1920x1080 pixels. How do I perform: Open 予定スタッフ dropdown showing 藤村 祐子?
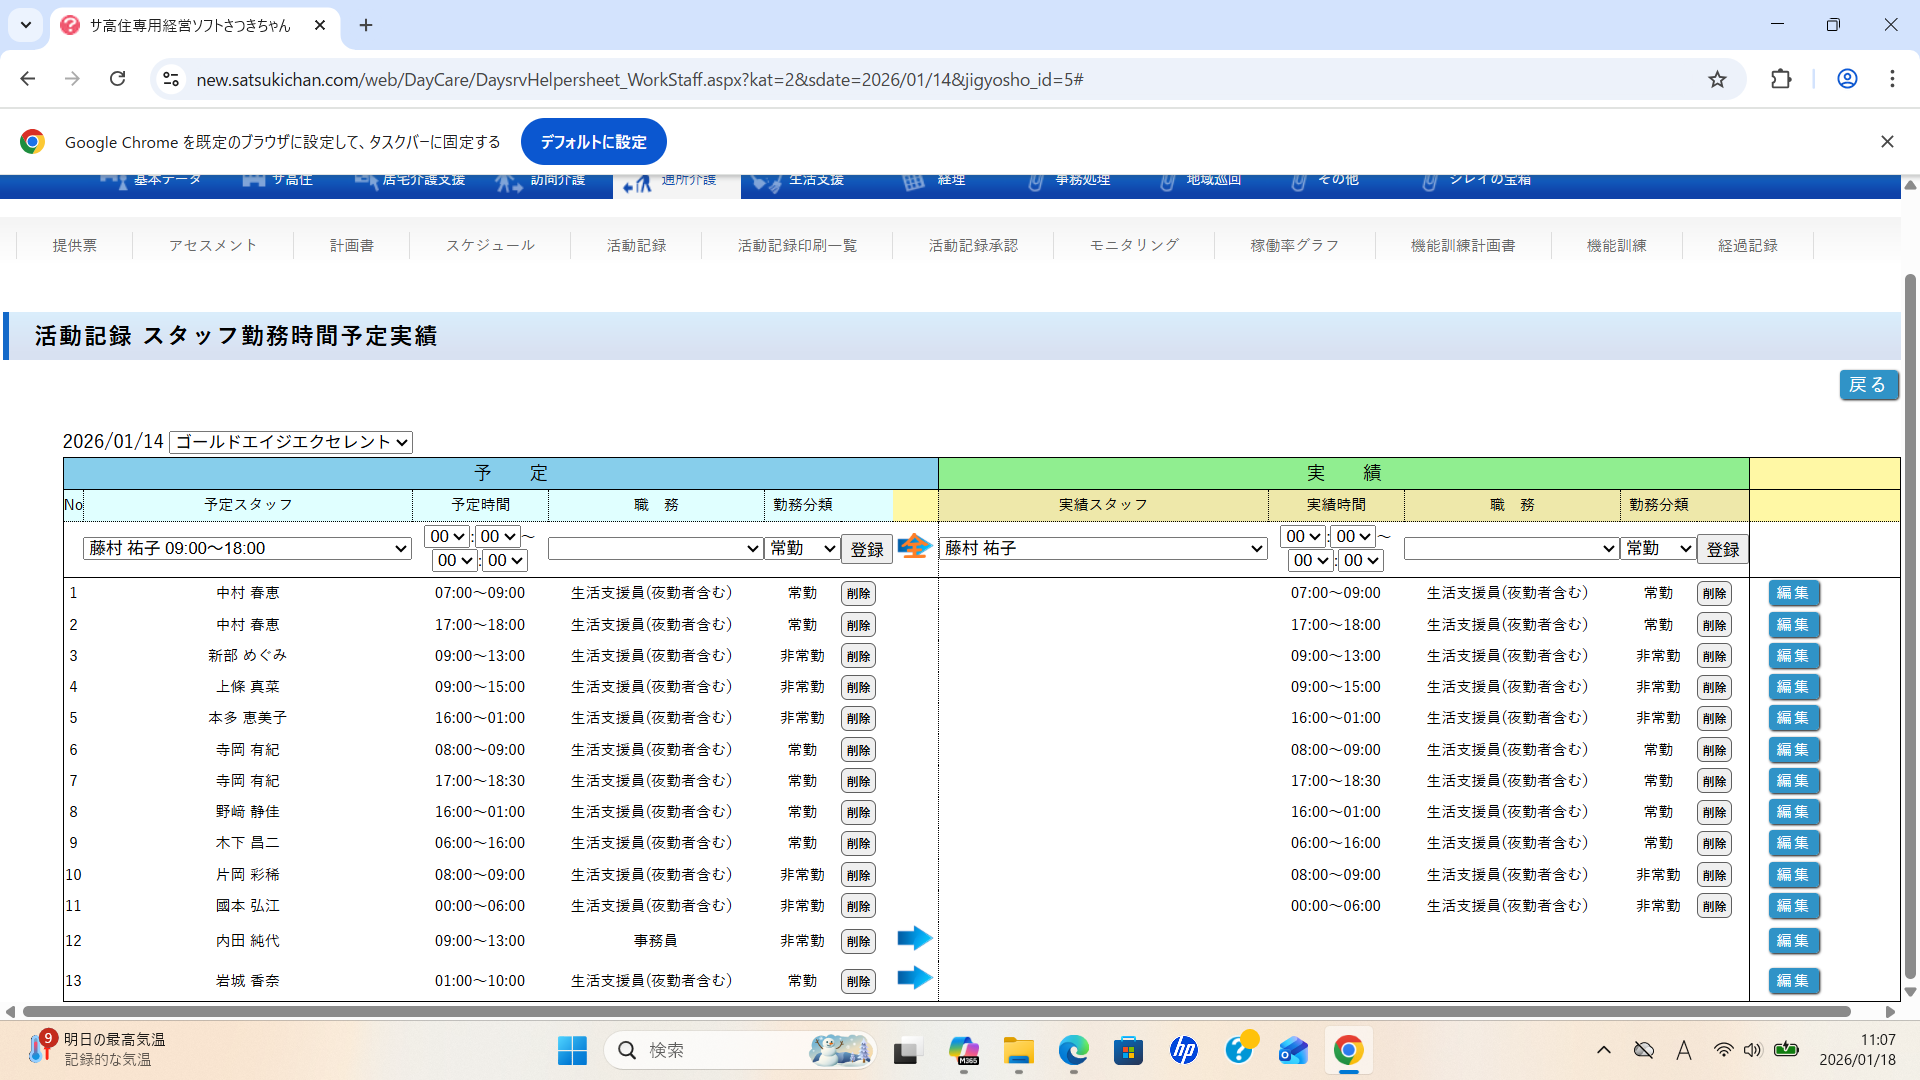[247, 548]
